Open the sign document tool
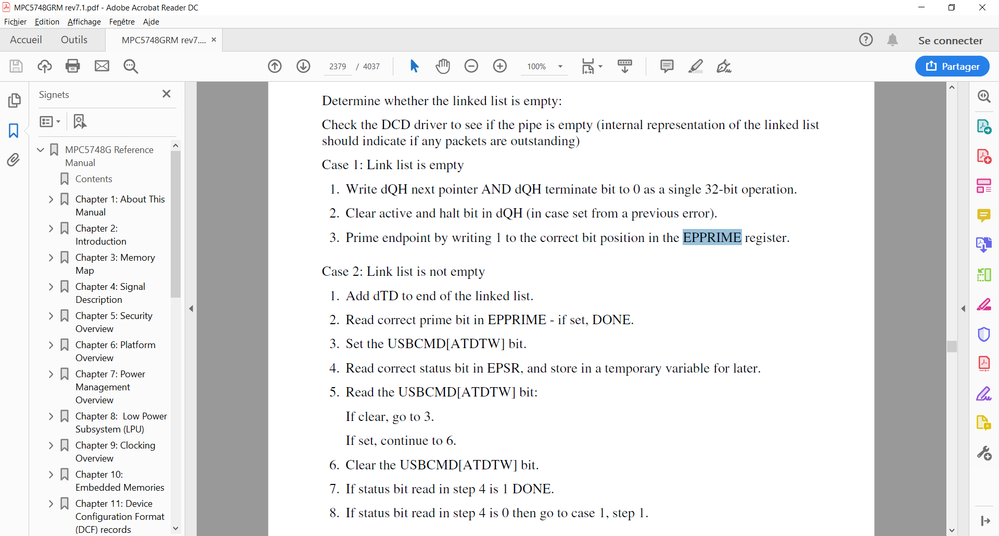The width and height of the screenshot is (999, 536). click(x=724, y=66)
